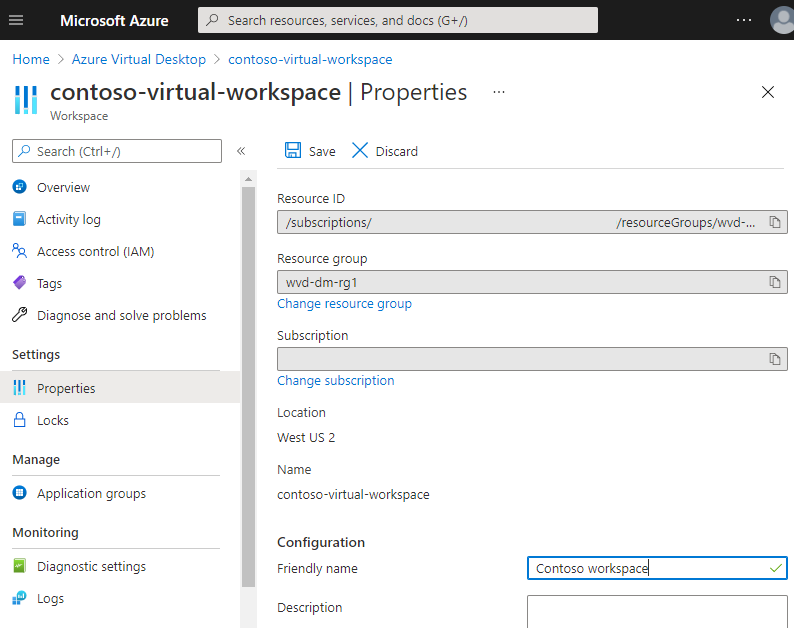Click the search magnifier icon in top bar
Image resolution: width=794 pixels, height=628 pixels.
point(212,20)
